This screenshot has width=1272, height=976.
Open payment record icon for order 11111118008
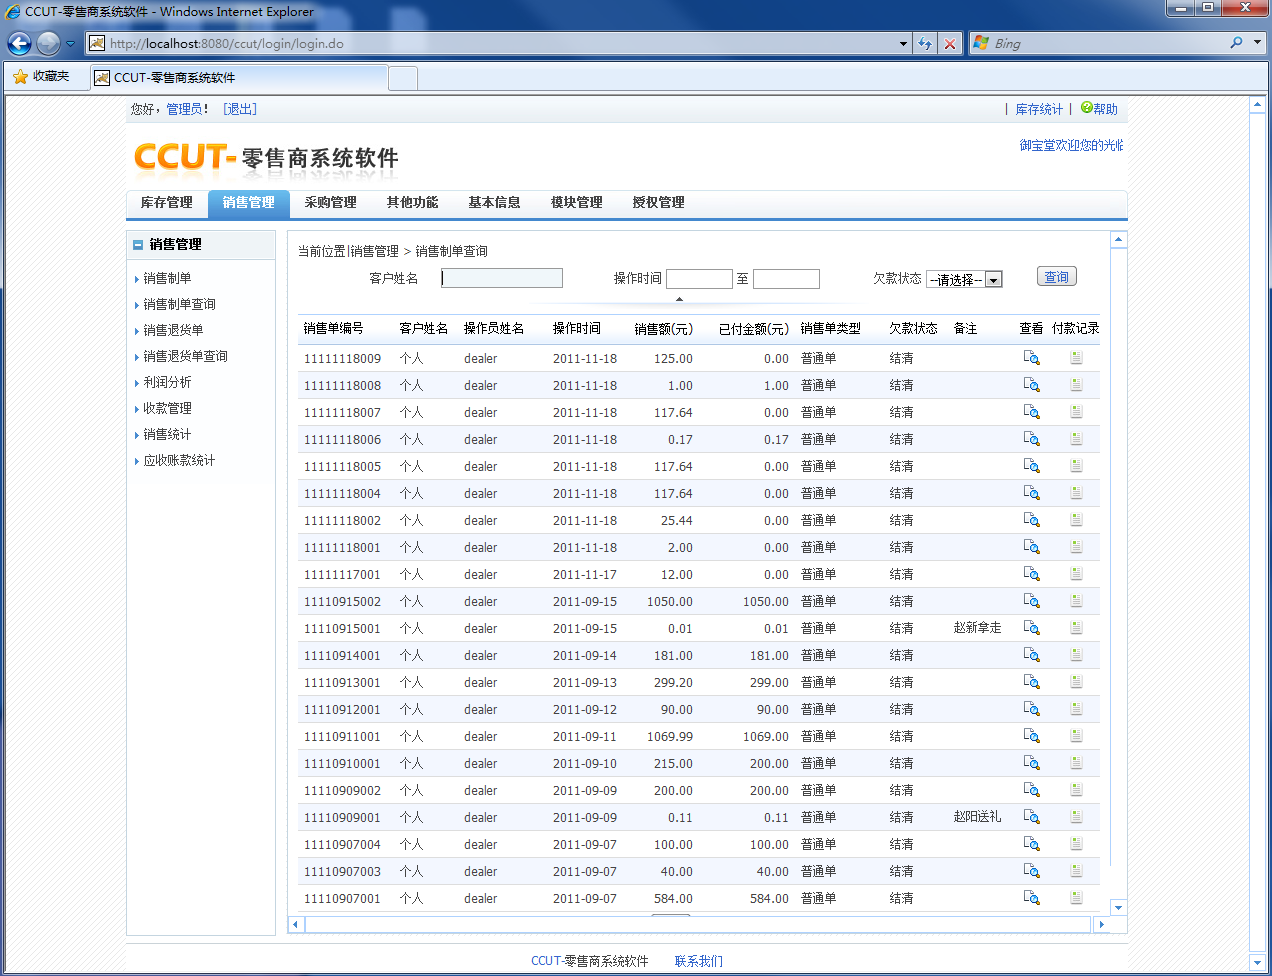point(1076,385)
